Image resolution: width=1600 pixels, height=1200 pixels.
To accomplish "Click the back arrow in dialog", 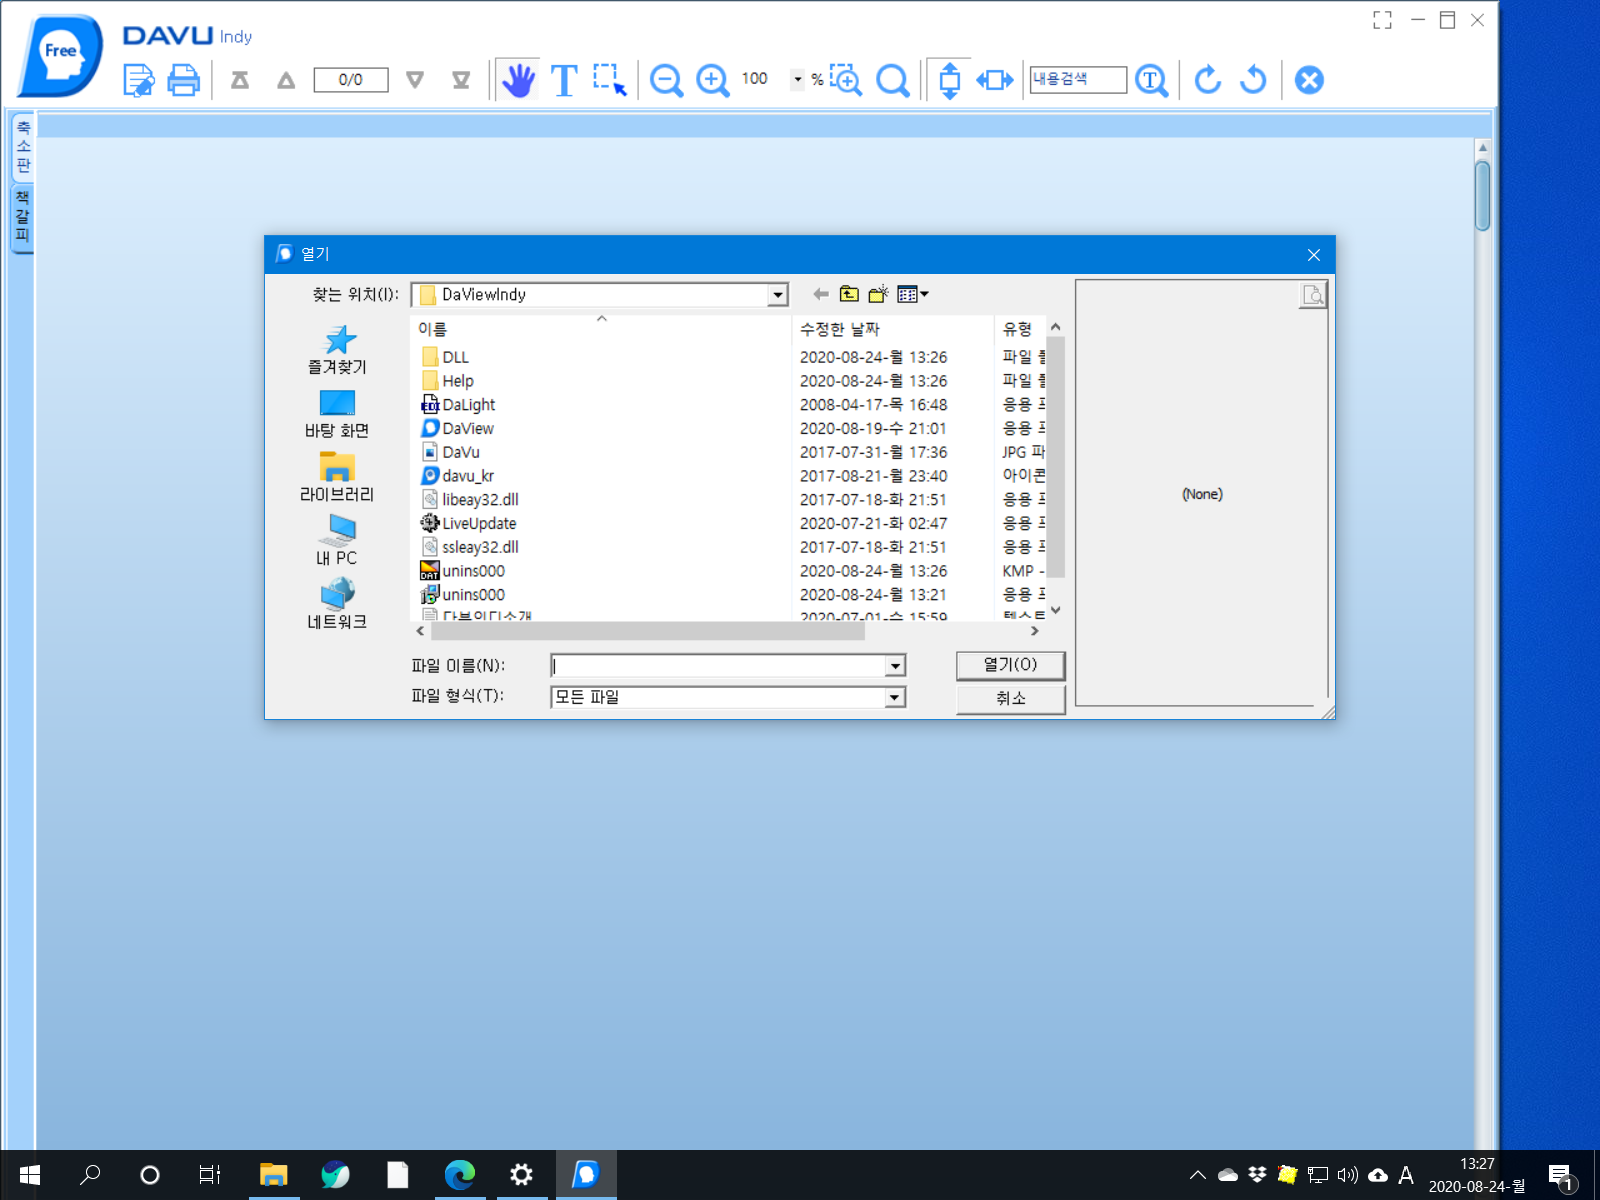I will point(821,294).
